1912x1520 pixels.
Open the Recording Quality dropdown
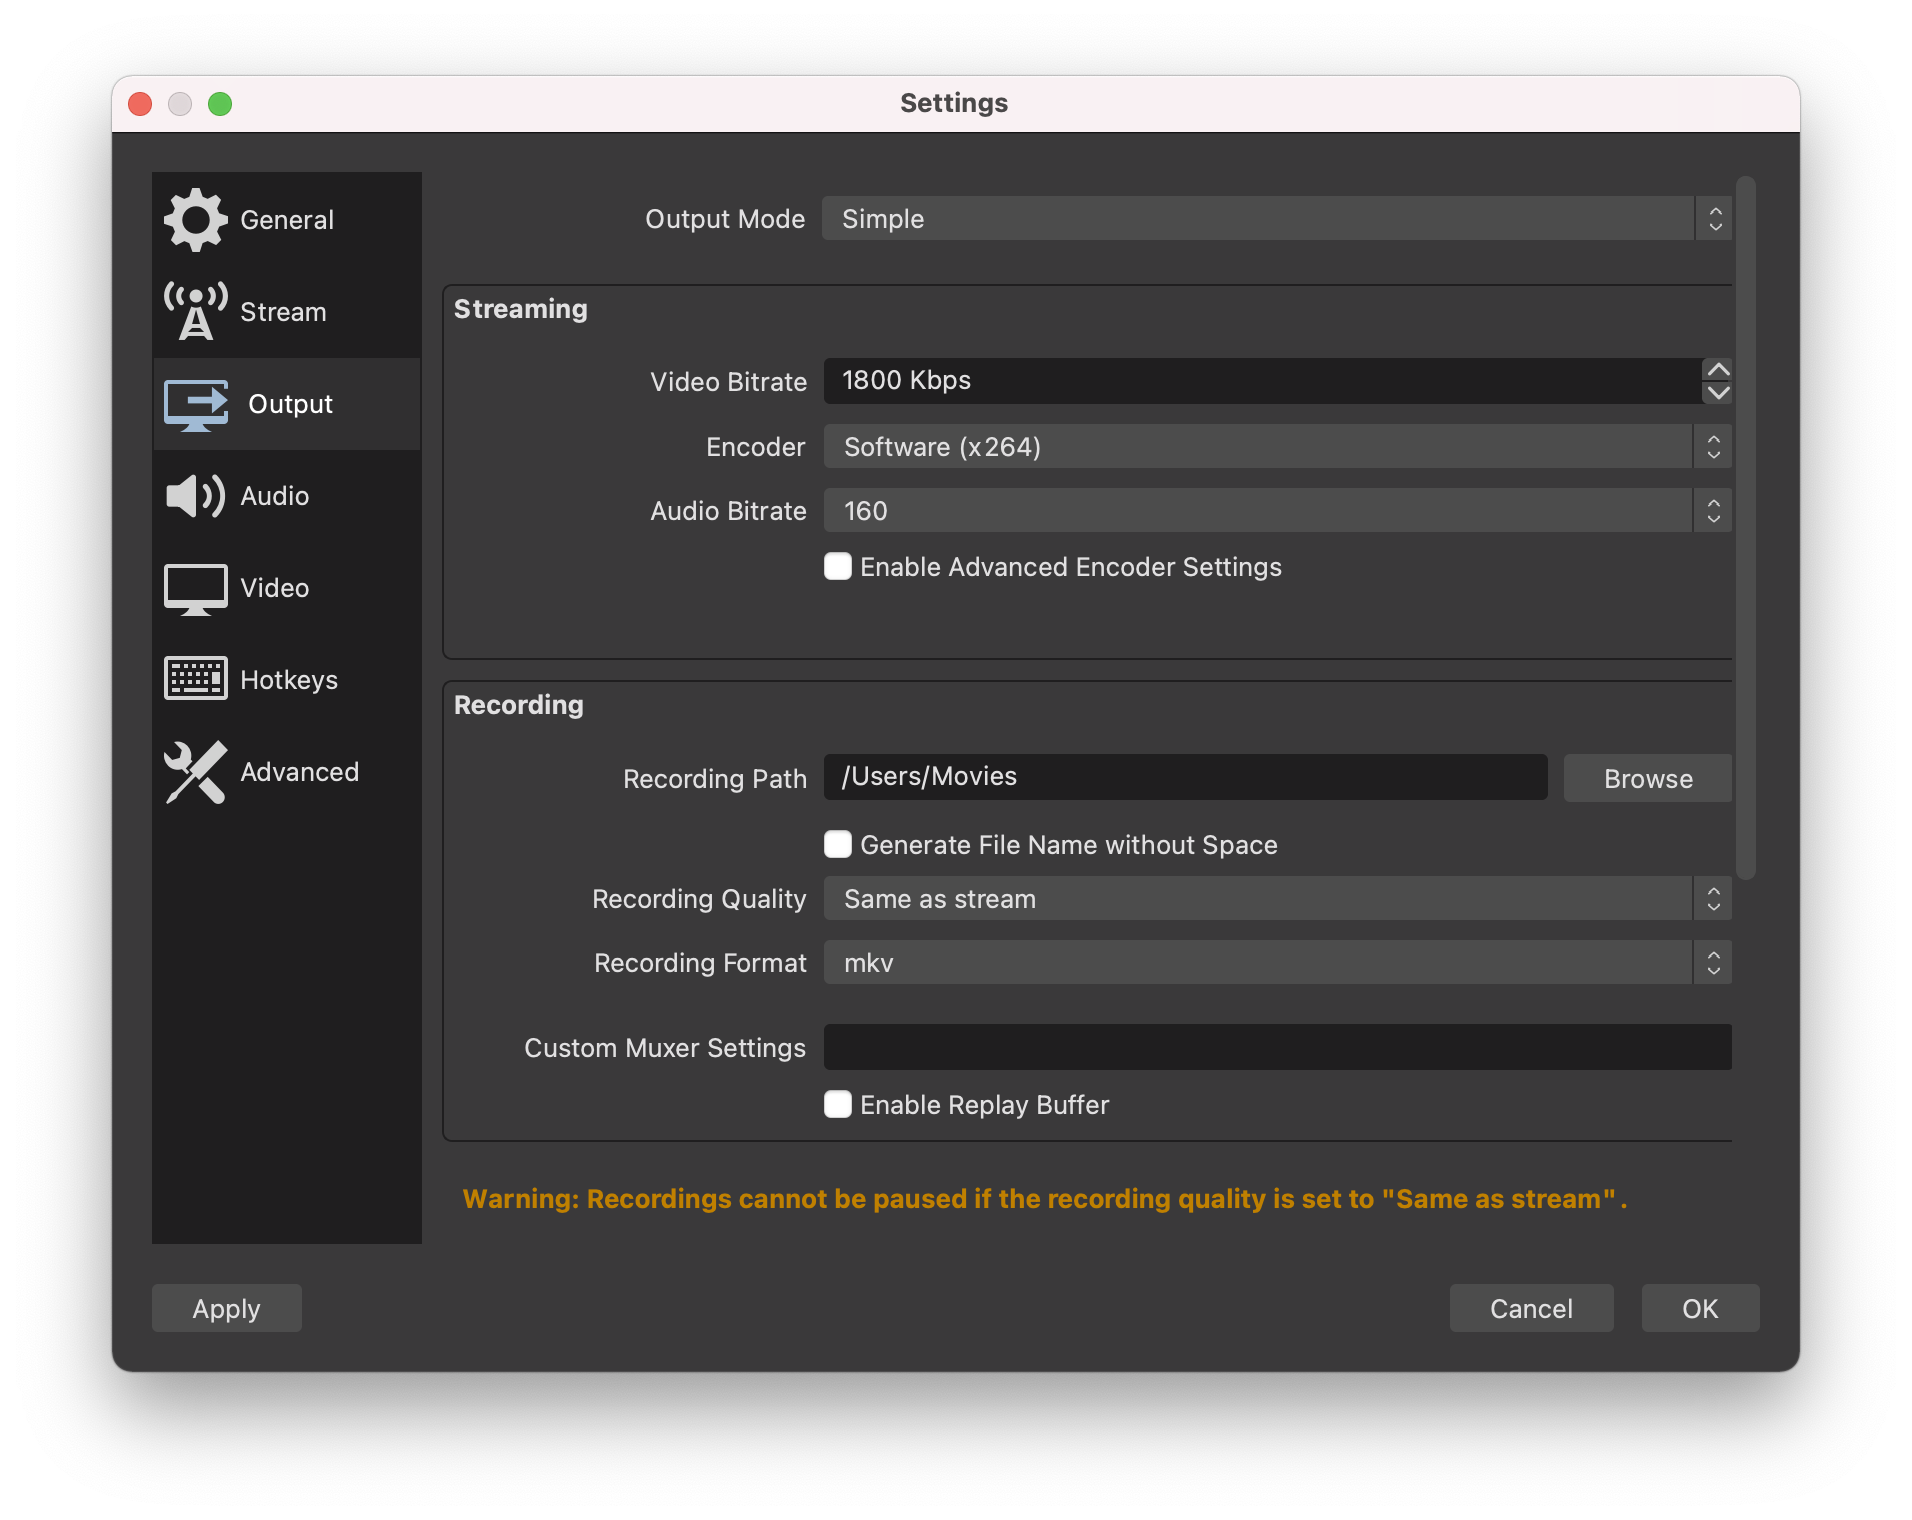pyautogui.click(x=1276, y=899)
